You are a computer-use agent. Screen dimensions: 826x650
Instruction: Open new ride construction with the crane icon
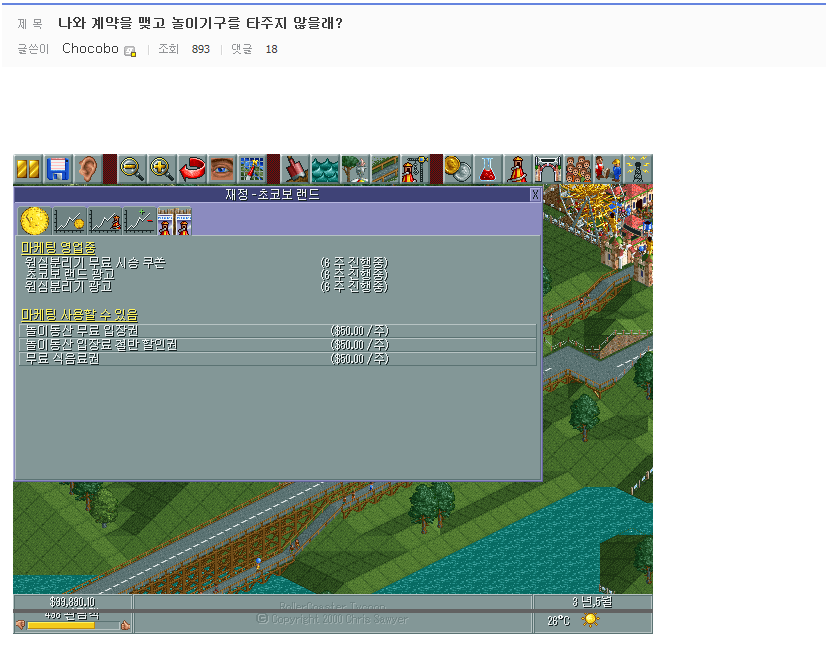pos(415,169)
